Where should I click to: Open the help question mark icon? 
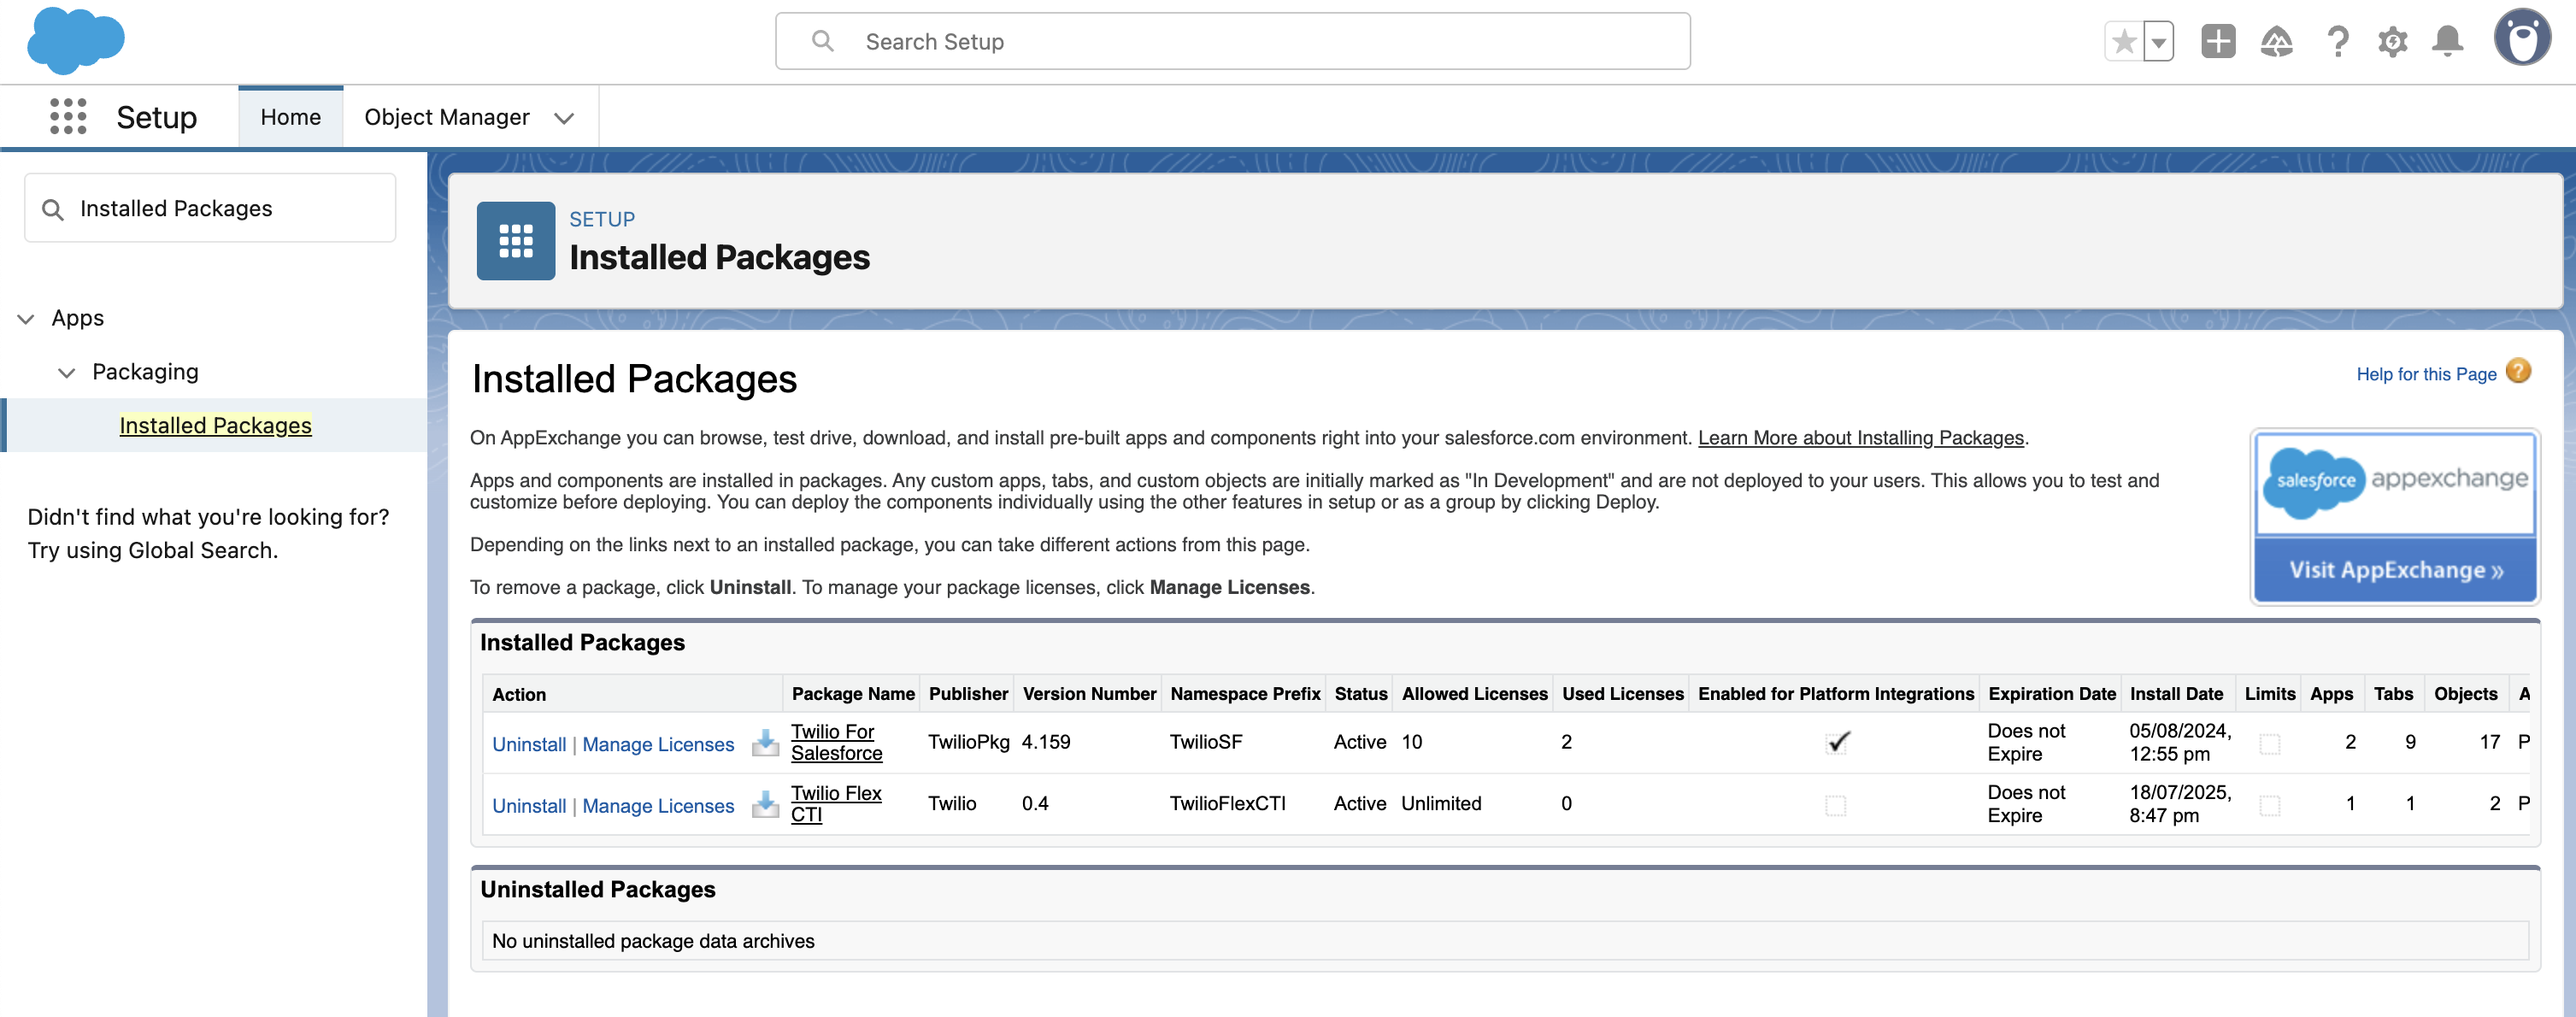(x=2337, y=41)
